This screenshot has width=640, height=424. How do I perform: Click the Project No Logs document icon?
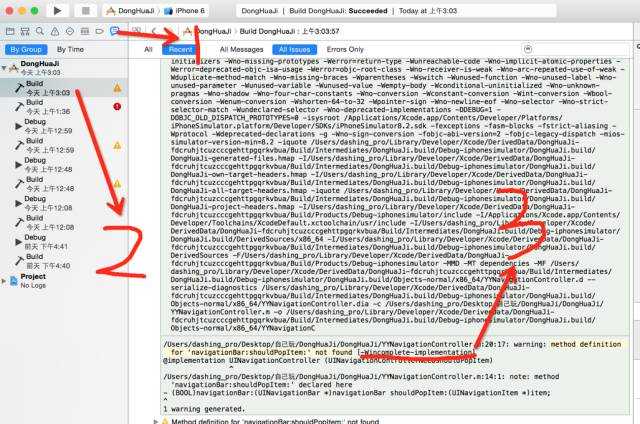pyautogui.click(x=14, y=281)
